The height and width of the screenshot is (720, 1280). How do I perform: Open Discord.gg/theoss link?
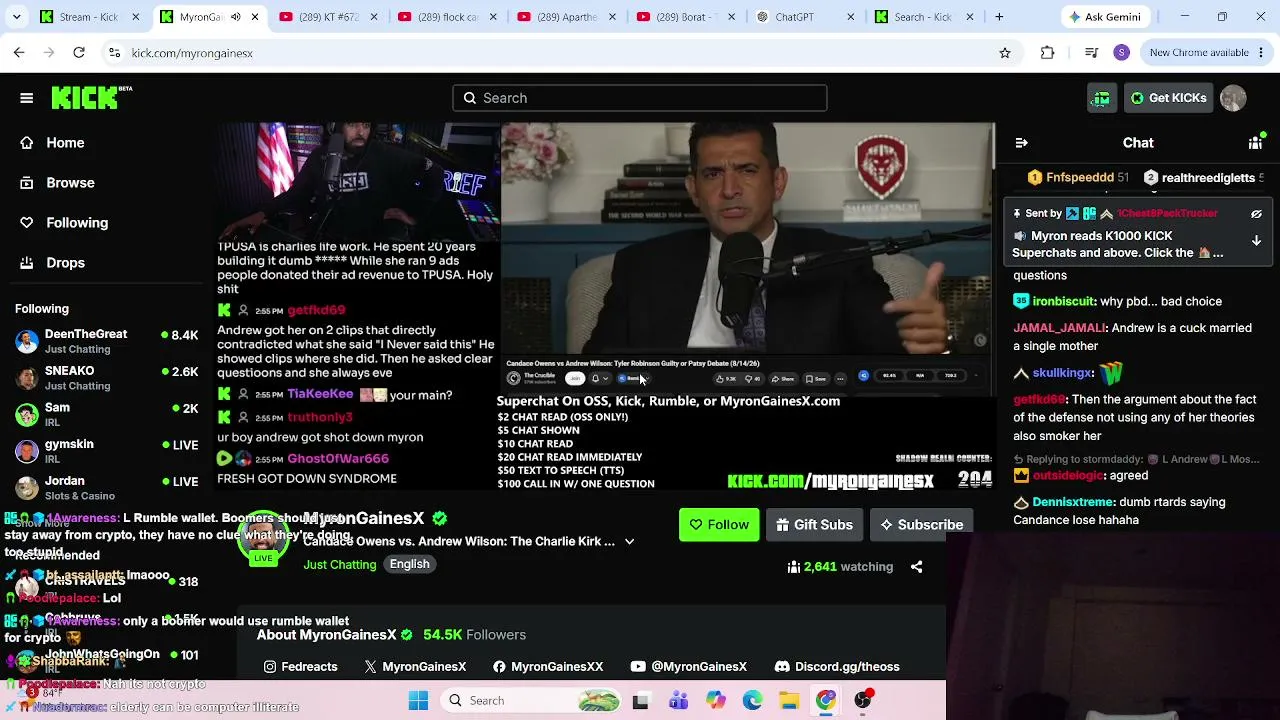pyautogui.click(x=837, y=667)
